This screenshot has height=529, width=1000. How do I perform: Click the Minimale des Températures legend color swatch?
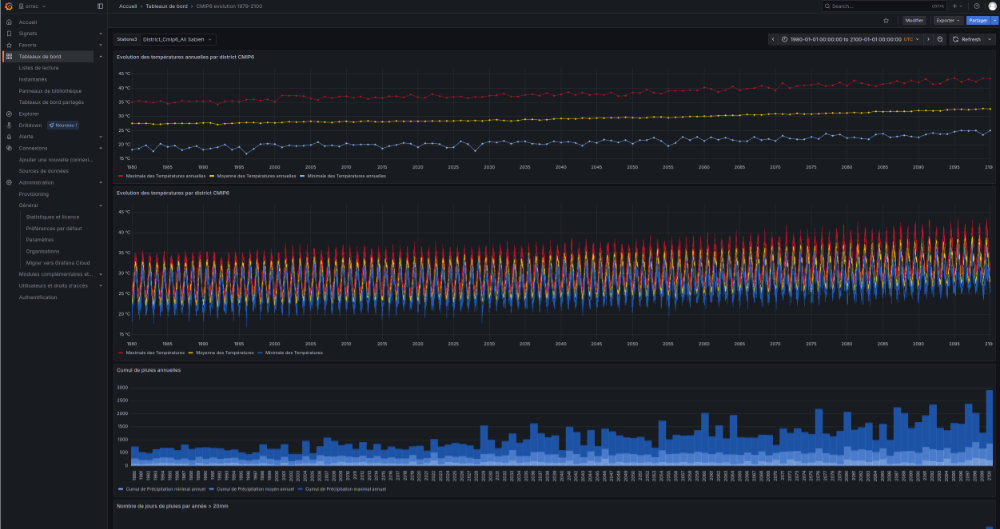point(260,352)
